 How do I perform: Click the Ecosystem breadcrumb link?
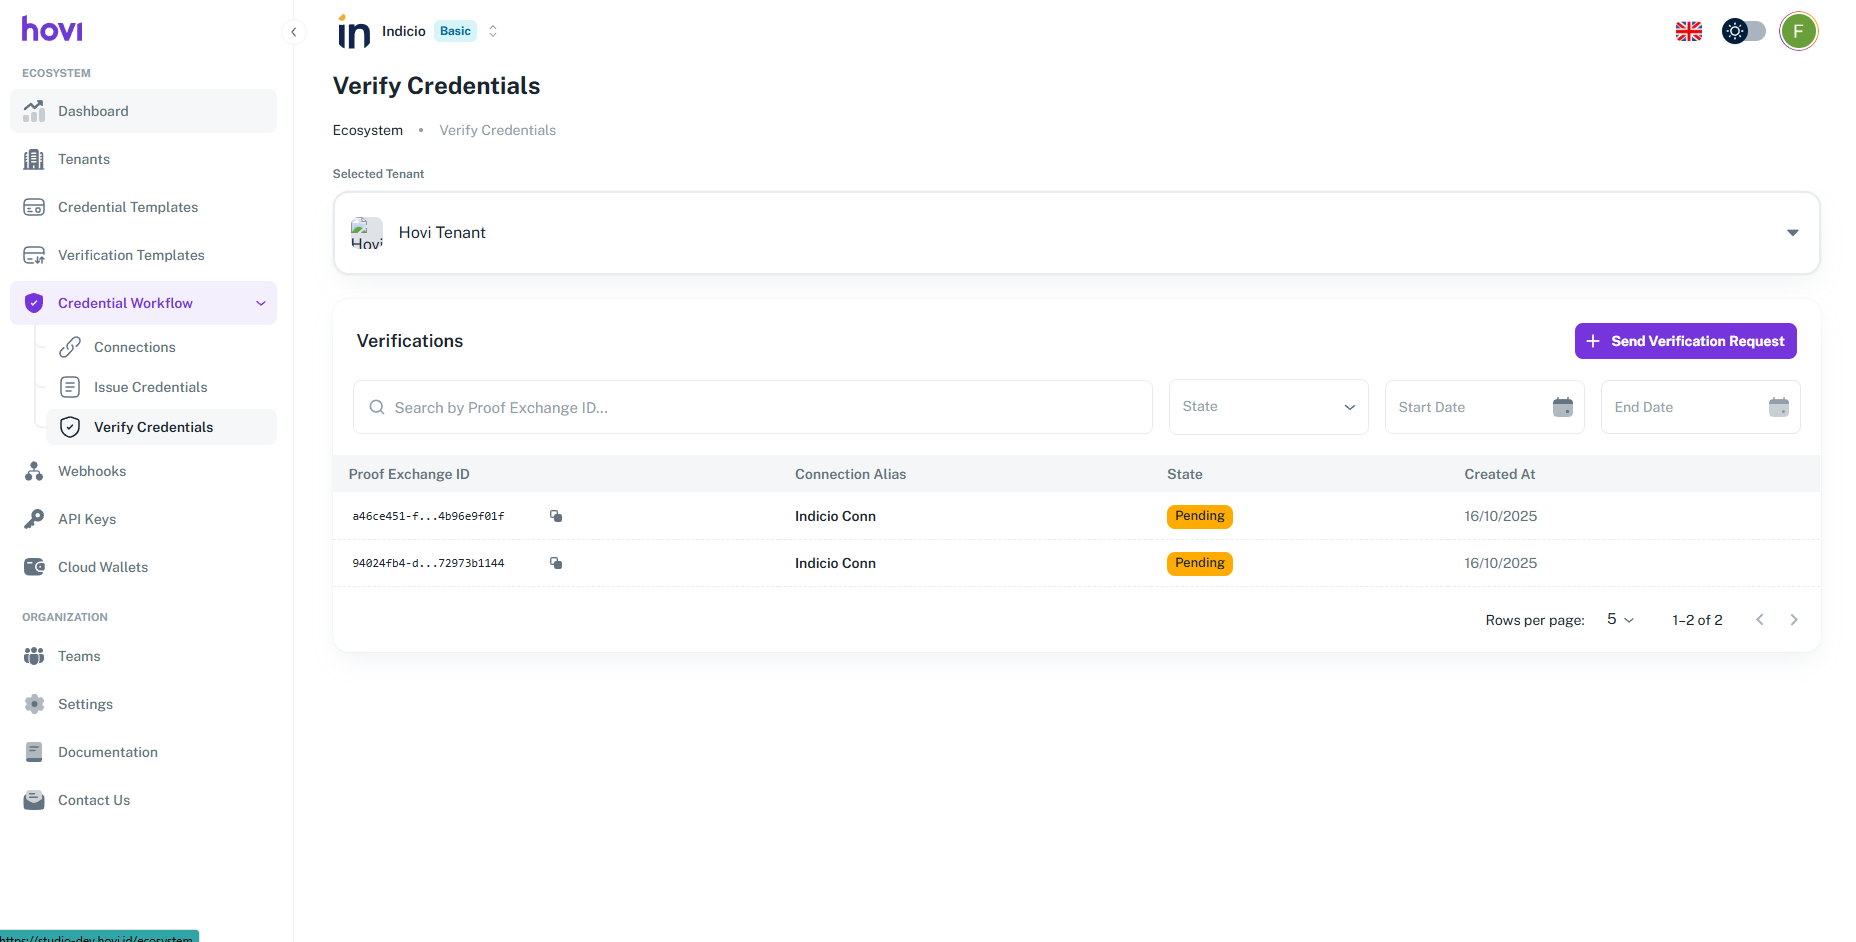coord(368,130)
